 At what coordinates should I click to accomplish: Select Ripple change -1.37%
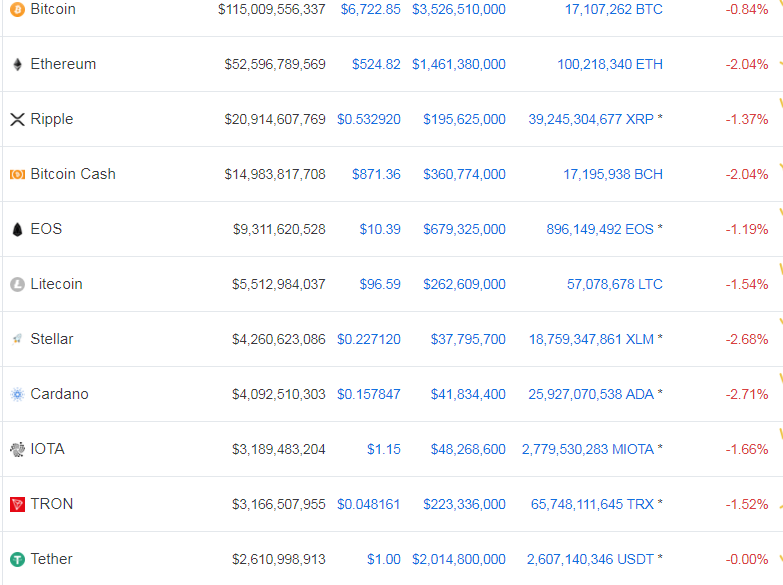coord(747,119)
